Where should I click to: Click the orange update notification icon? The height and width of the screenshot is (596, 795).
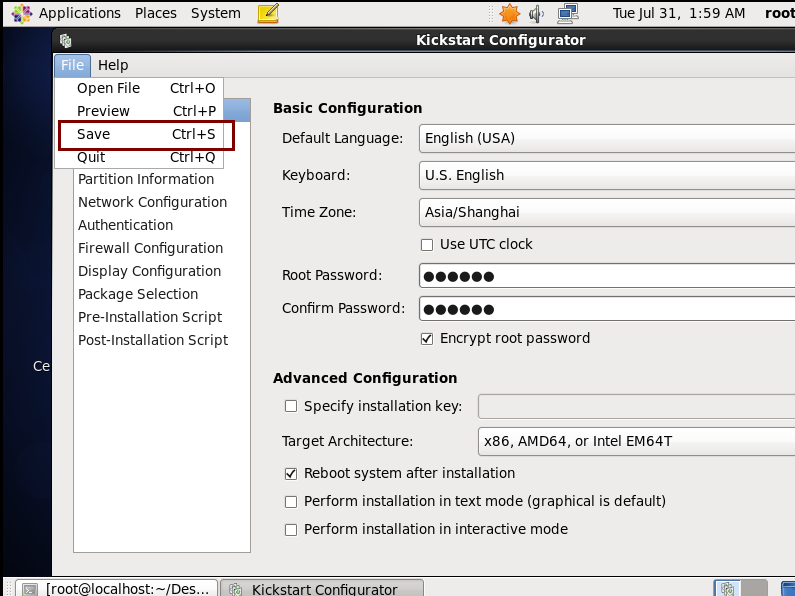click(x=510, y=13)
